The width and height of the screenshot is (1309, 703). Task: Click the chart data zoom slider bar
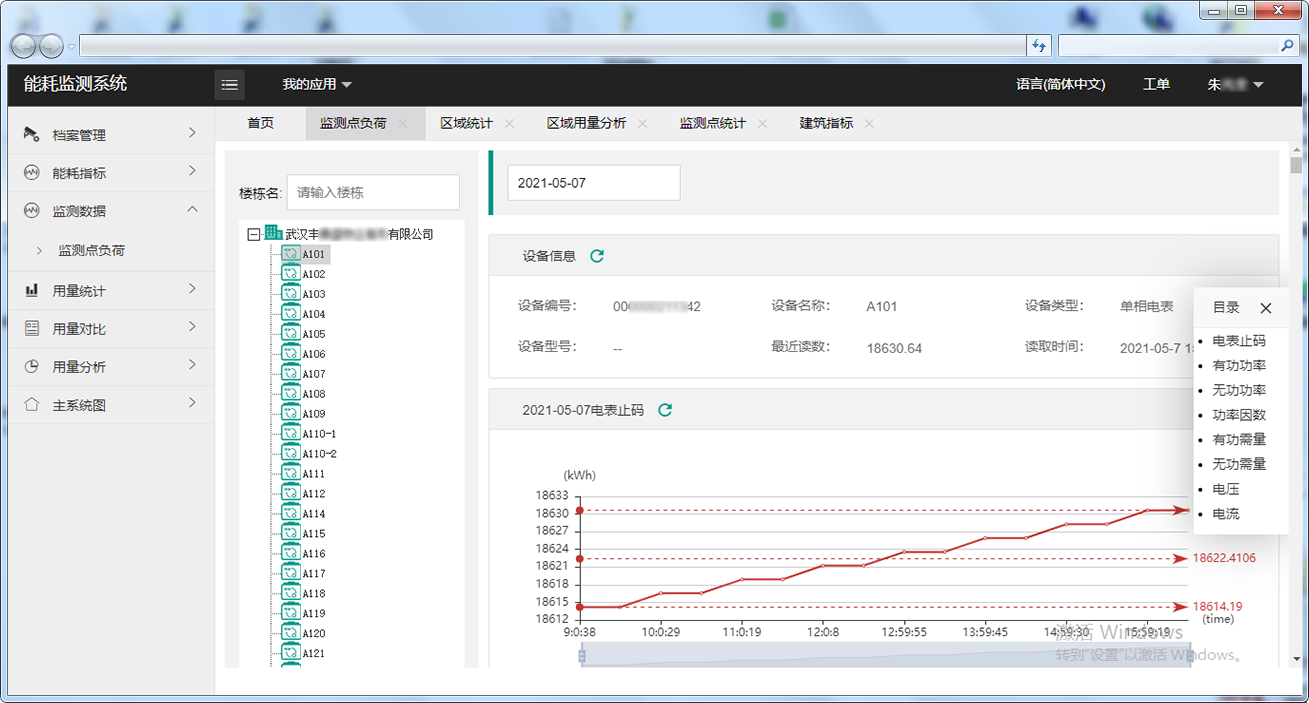886,656
